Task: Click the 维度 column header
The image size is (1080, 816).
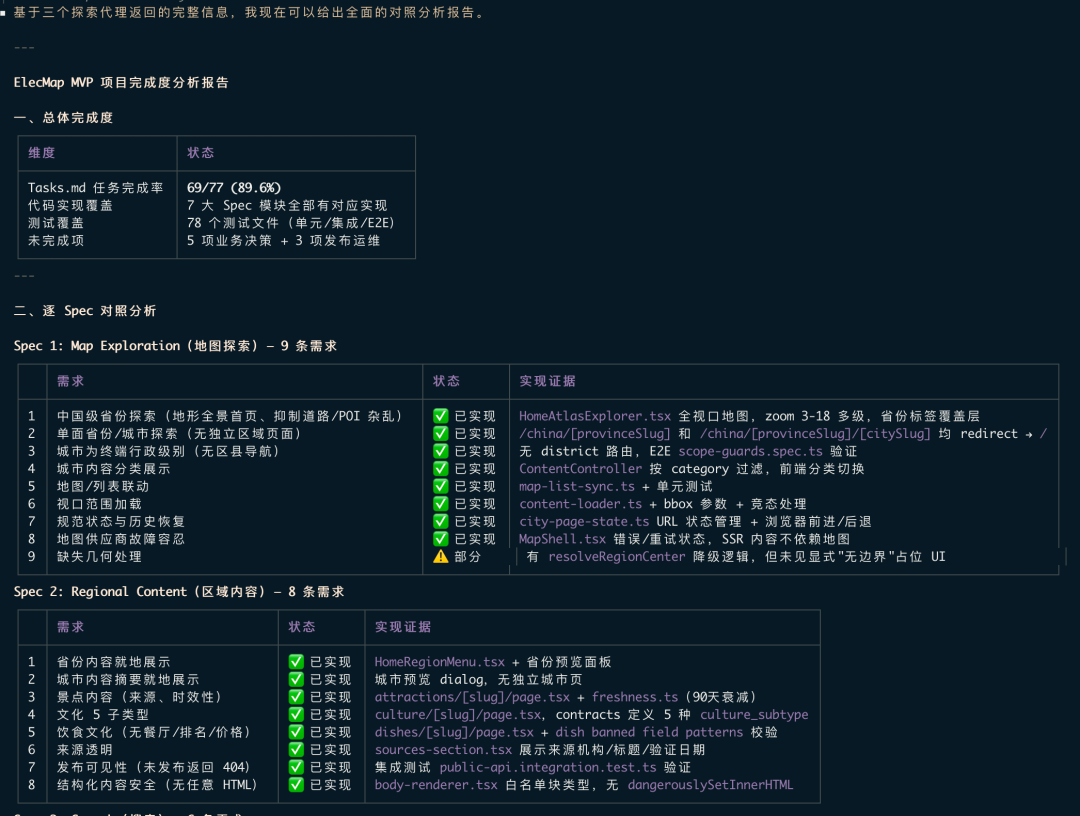Action: (x=41, y=153)
